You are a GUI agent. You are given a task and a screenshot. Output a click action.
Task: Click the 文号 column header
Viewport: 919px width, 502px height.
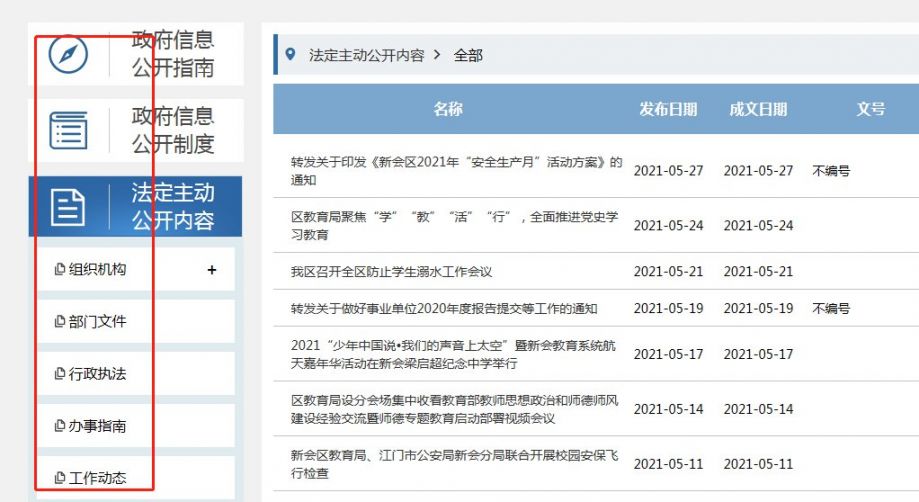coord(871,109)
